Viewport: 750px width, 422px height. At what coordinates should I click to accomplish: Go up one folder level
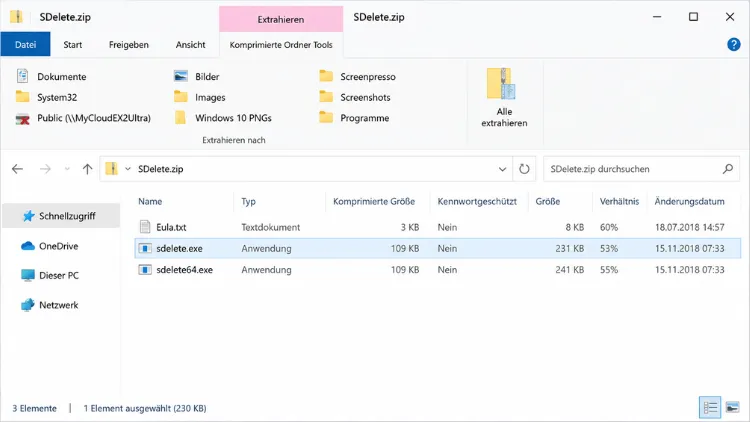click(87, 169)
